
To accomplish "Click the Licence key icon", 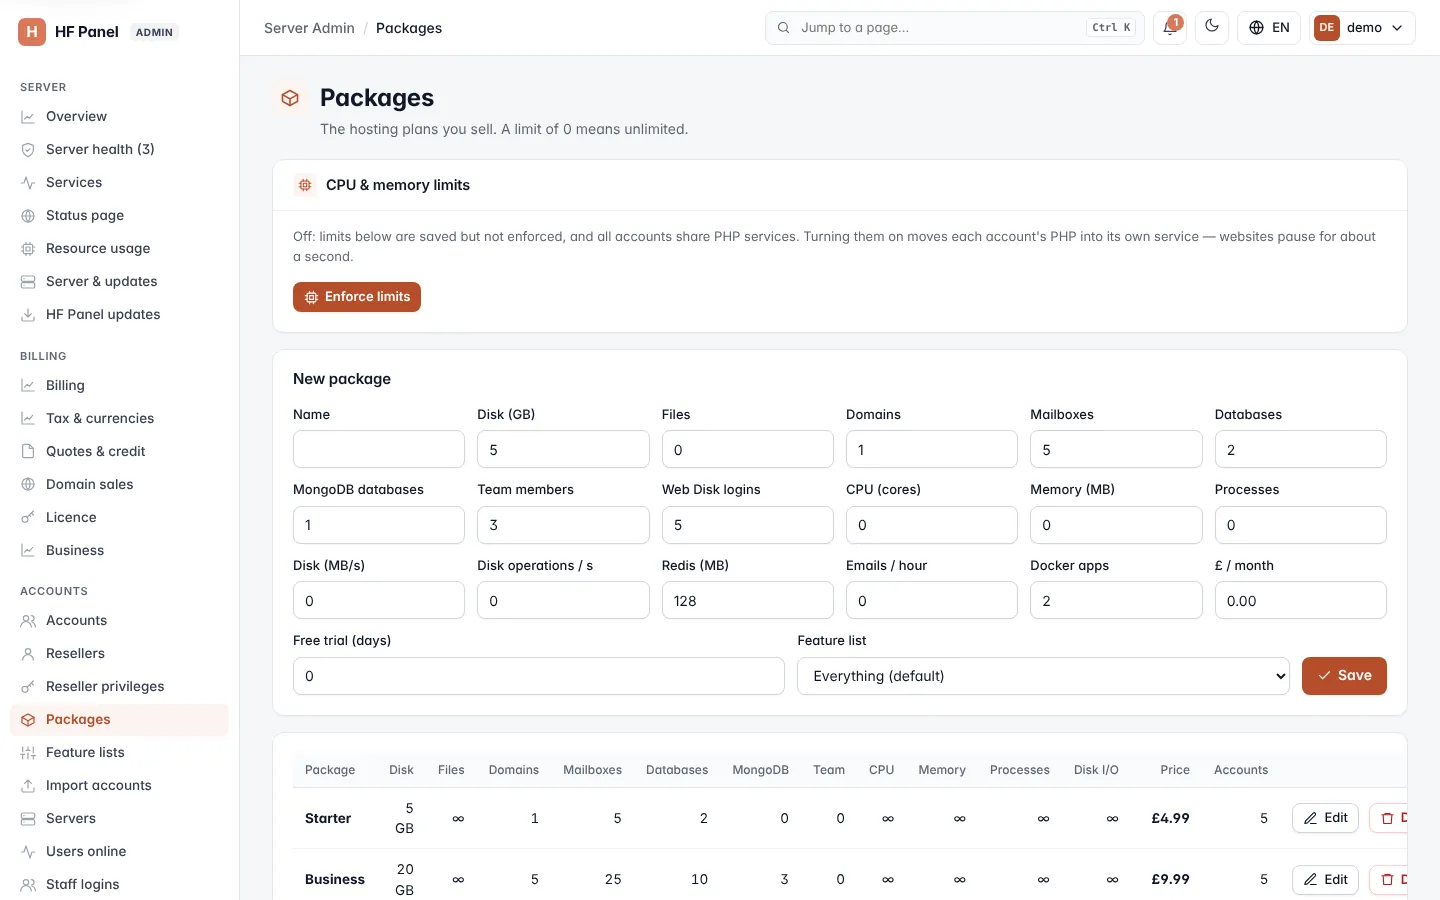I will 28,518.
